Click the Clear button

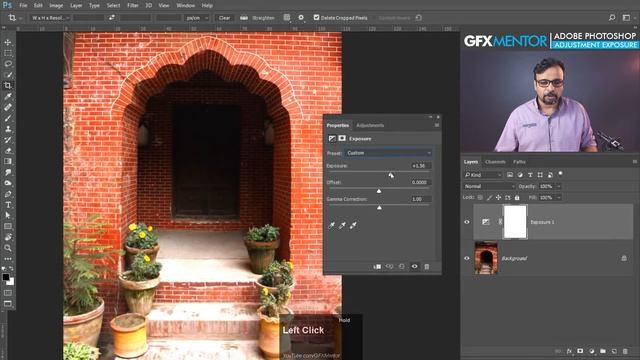[x=224, y=18]
